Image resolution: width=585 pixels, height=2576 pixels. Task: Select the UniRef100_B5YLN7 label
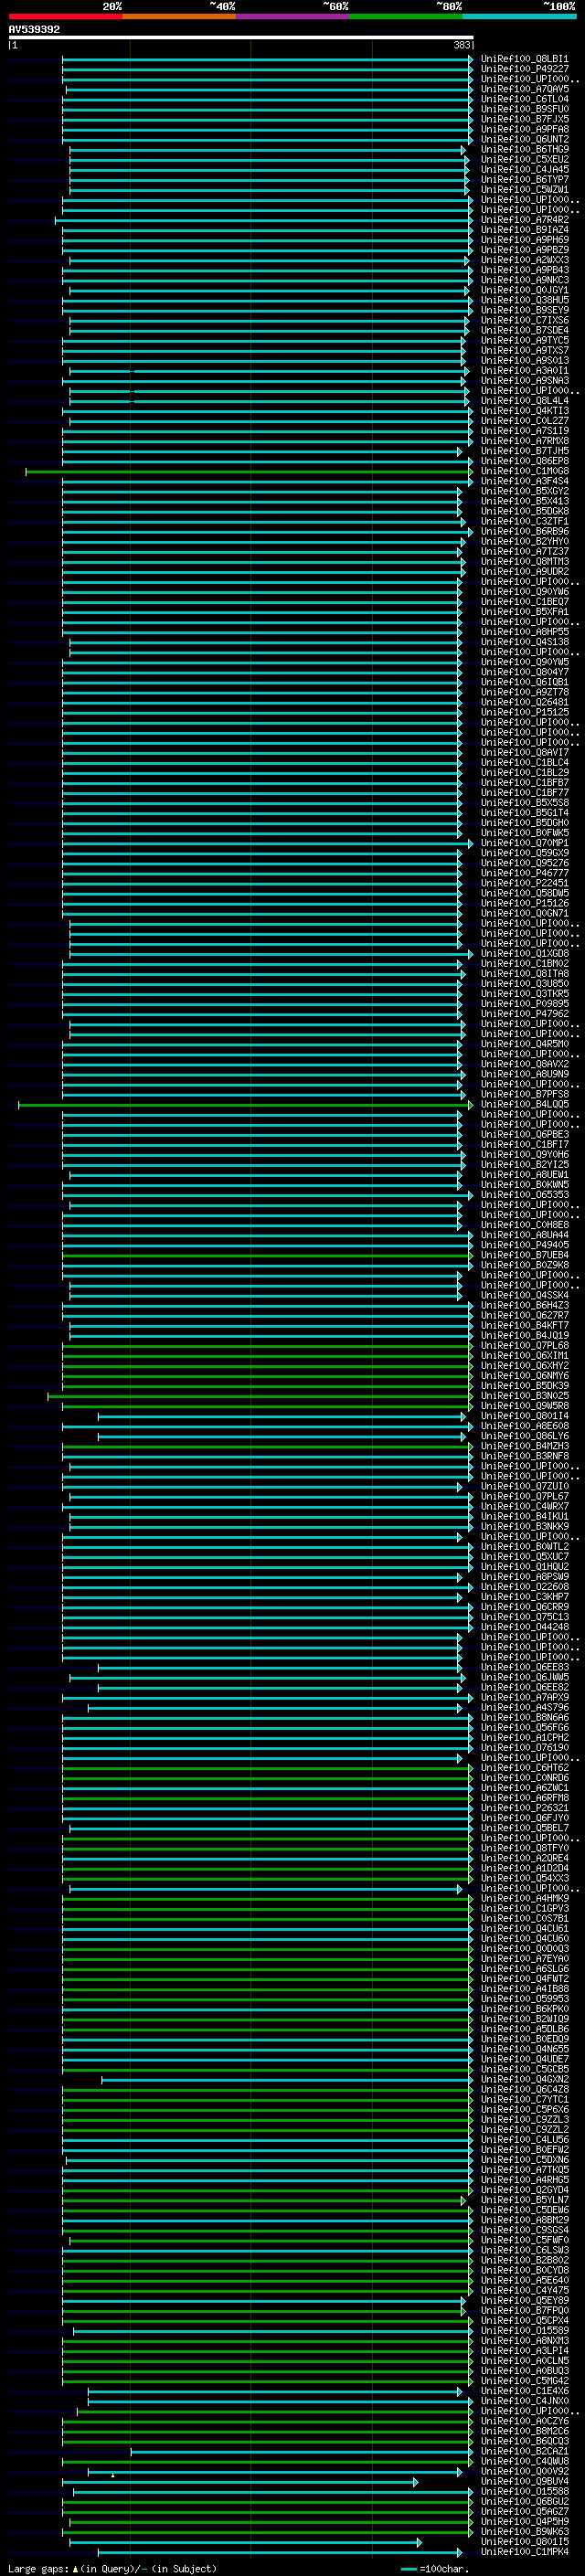pos(525,2200)
